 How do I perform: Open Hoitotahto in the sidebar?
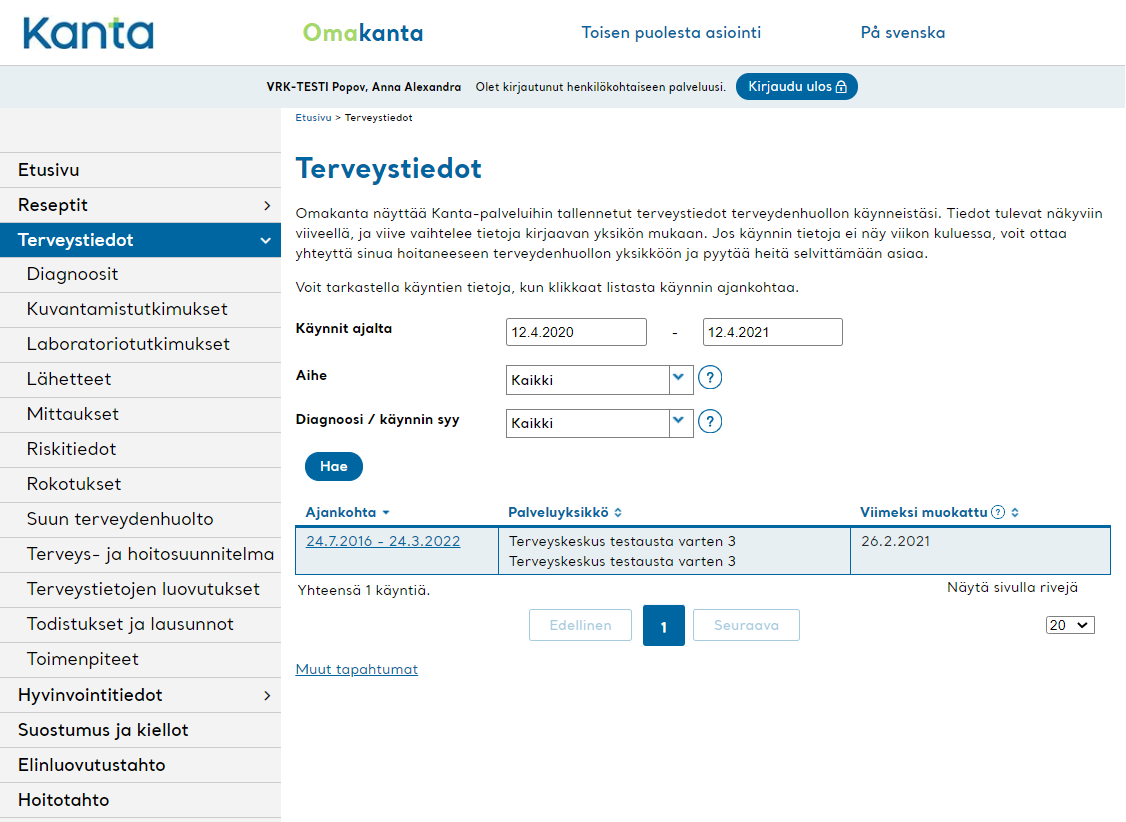tap(141, 800)
